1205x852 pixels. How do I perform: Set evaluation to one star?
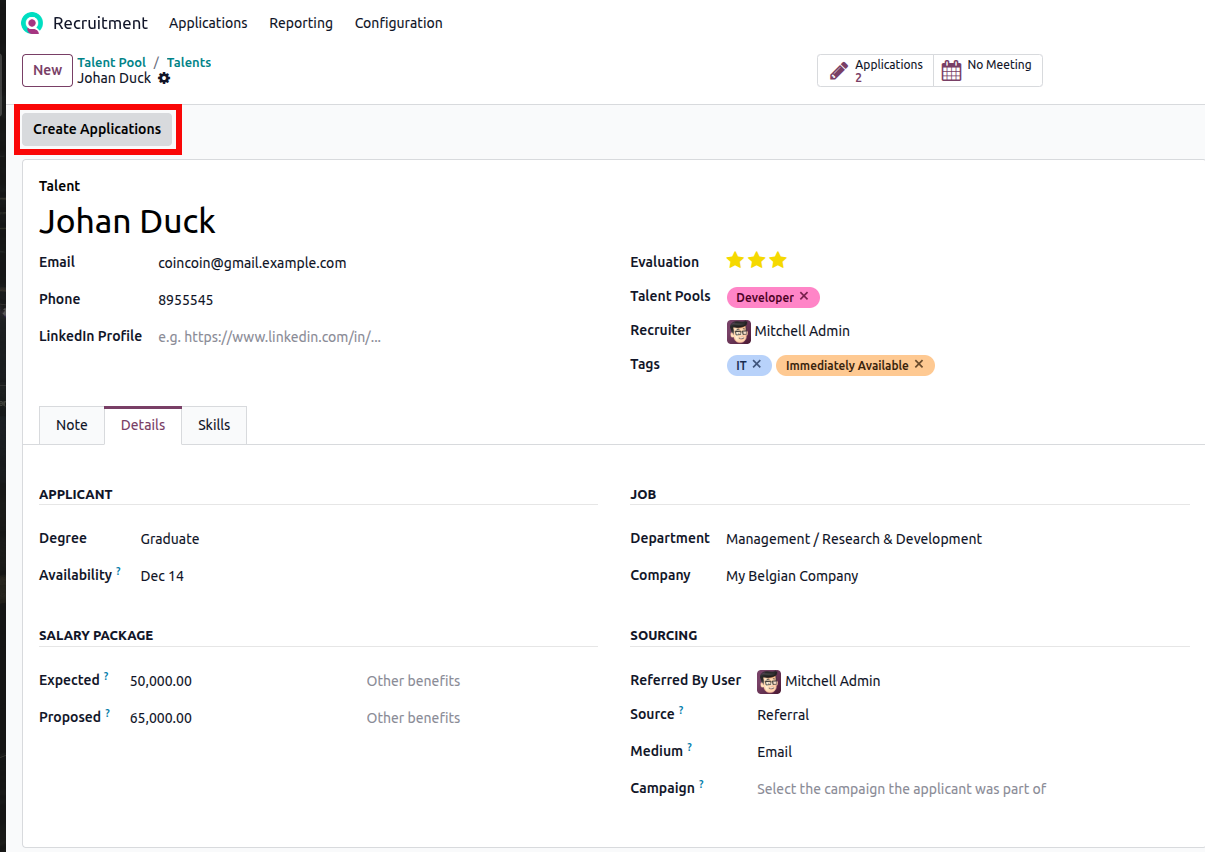click(735, 261)
